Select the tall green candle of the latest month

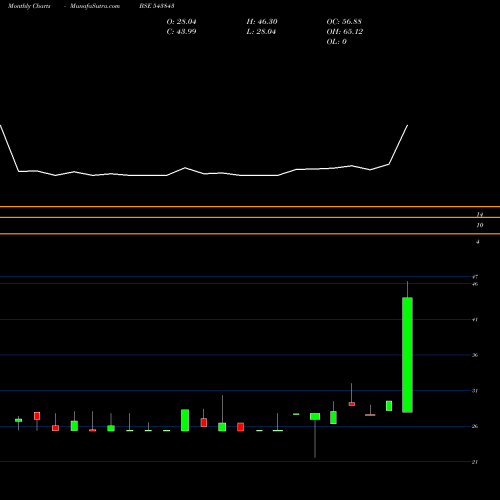pyautogui.click(x=407, y=355)
